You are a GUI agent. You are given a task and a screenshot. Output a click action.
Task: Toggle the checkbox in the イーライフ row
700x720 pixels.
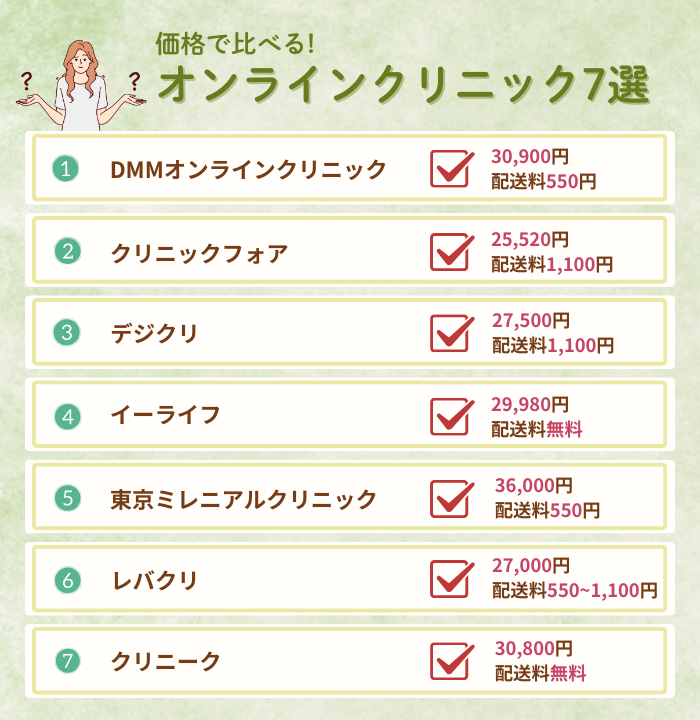(450, 414)
